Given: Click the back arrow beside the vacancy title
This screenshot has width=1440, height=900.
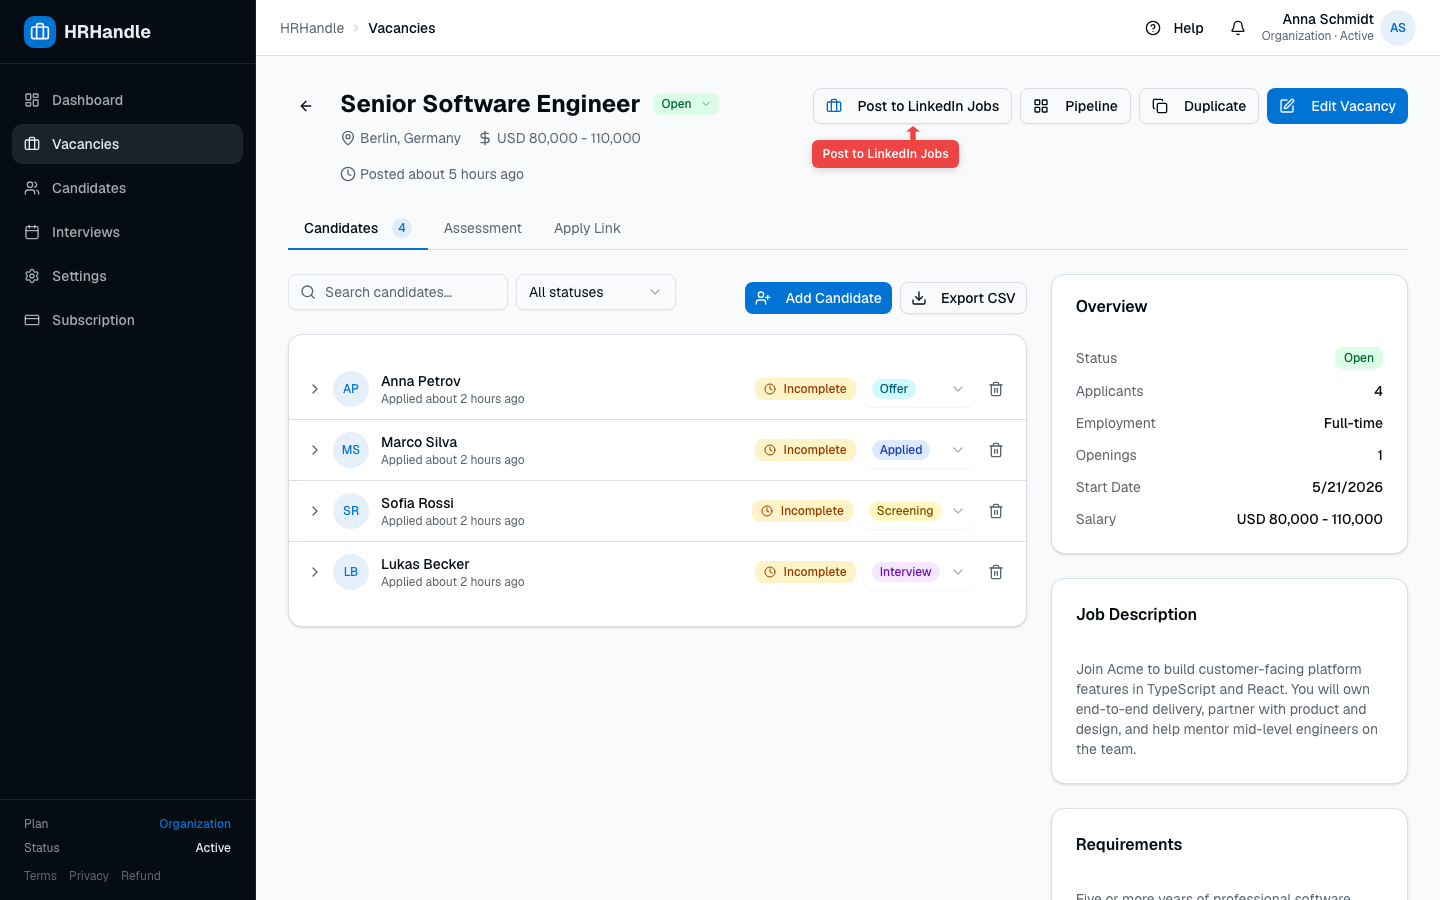Looking at the screenshot, I should (306, 106).
